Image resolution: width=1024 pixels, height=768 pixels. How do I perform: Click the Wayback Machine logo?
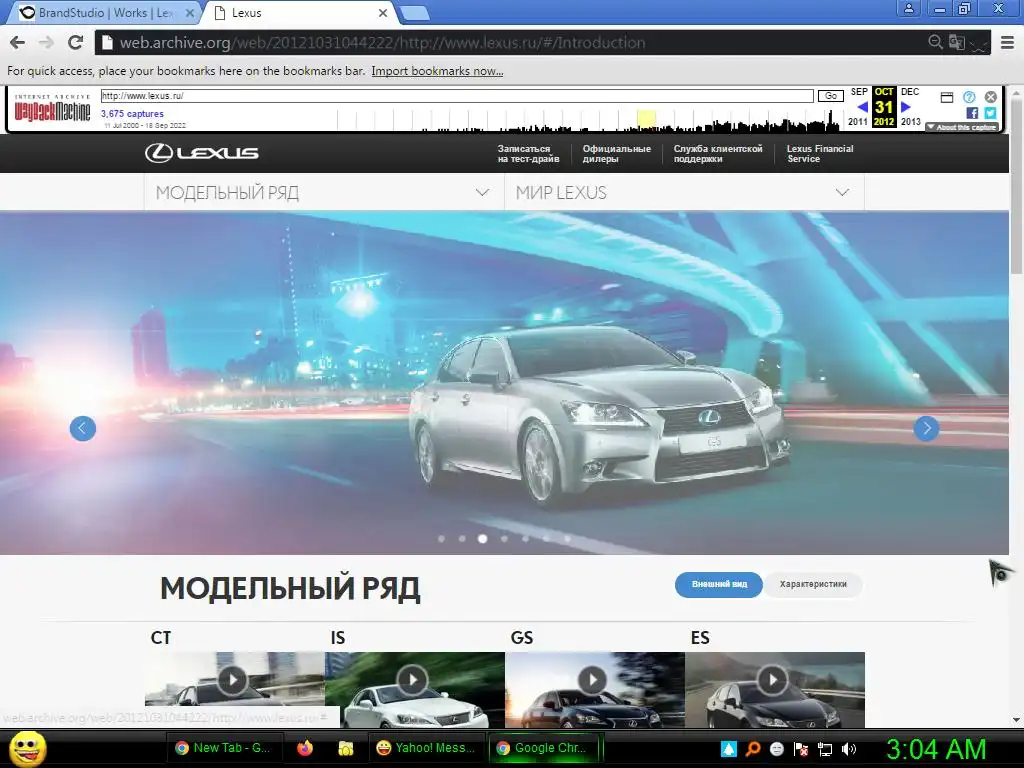[x=52, y=109]
